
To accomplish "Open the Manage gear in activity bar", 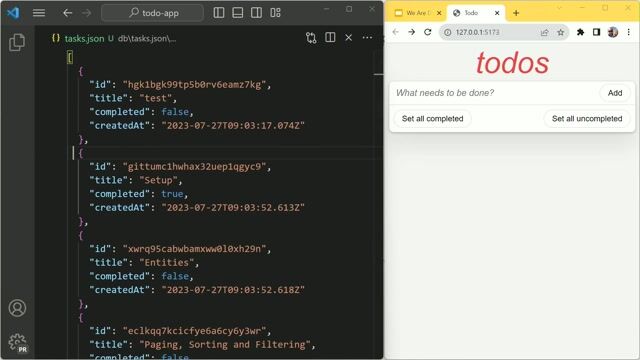I will tap(17, 342).
